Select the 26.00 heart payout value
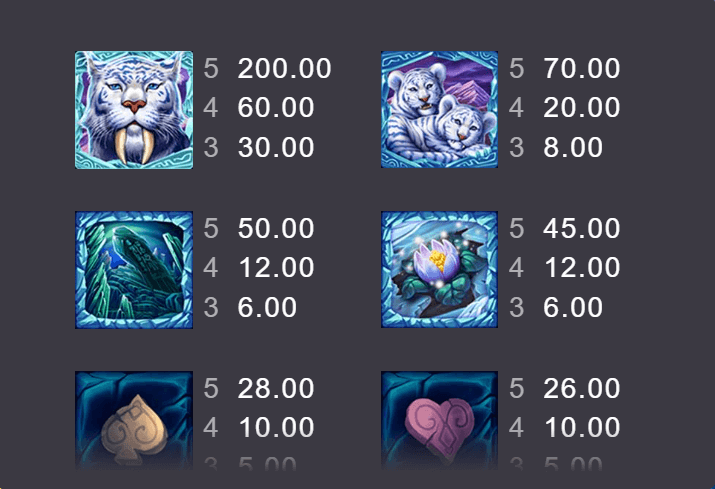 click(581, 388)
